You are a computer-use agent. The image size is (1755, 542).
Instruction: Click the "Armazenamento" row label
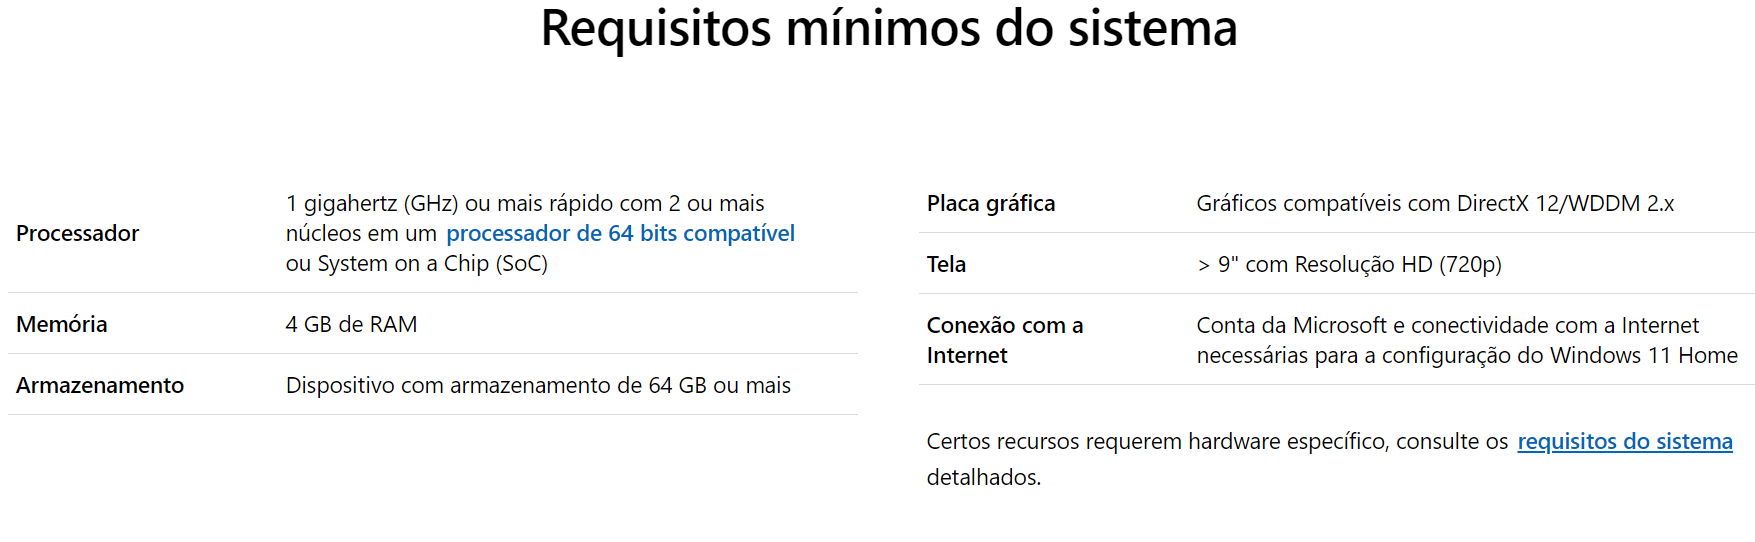[x=100, y=386]
